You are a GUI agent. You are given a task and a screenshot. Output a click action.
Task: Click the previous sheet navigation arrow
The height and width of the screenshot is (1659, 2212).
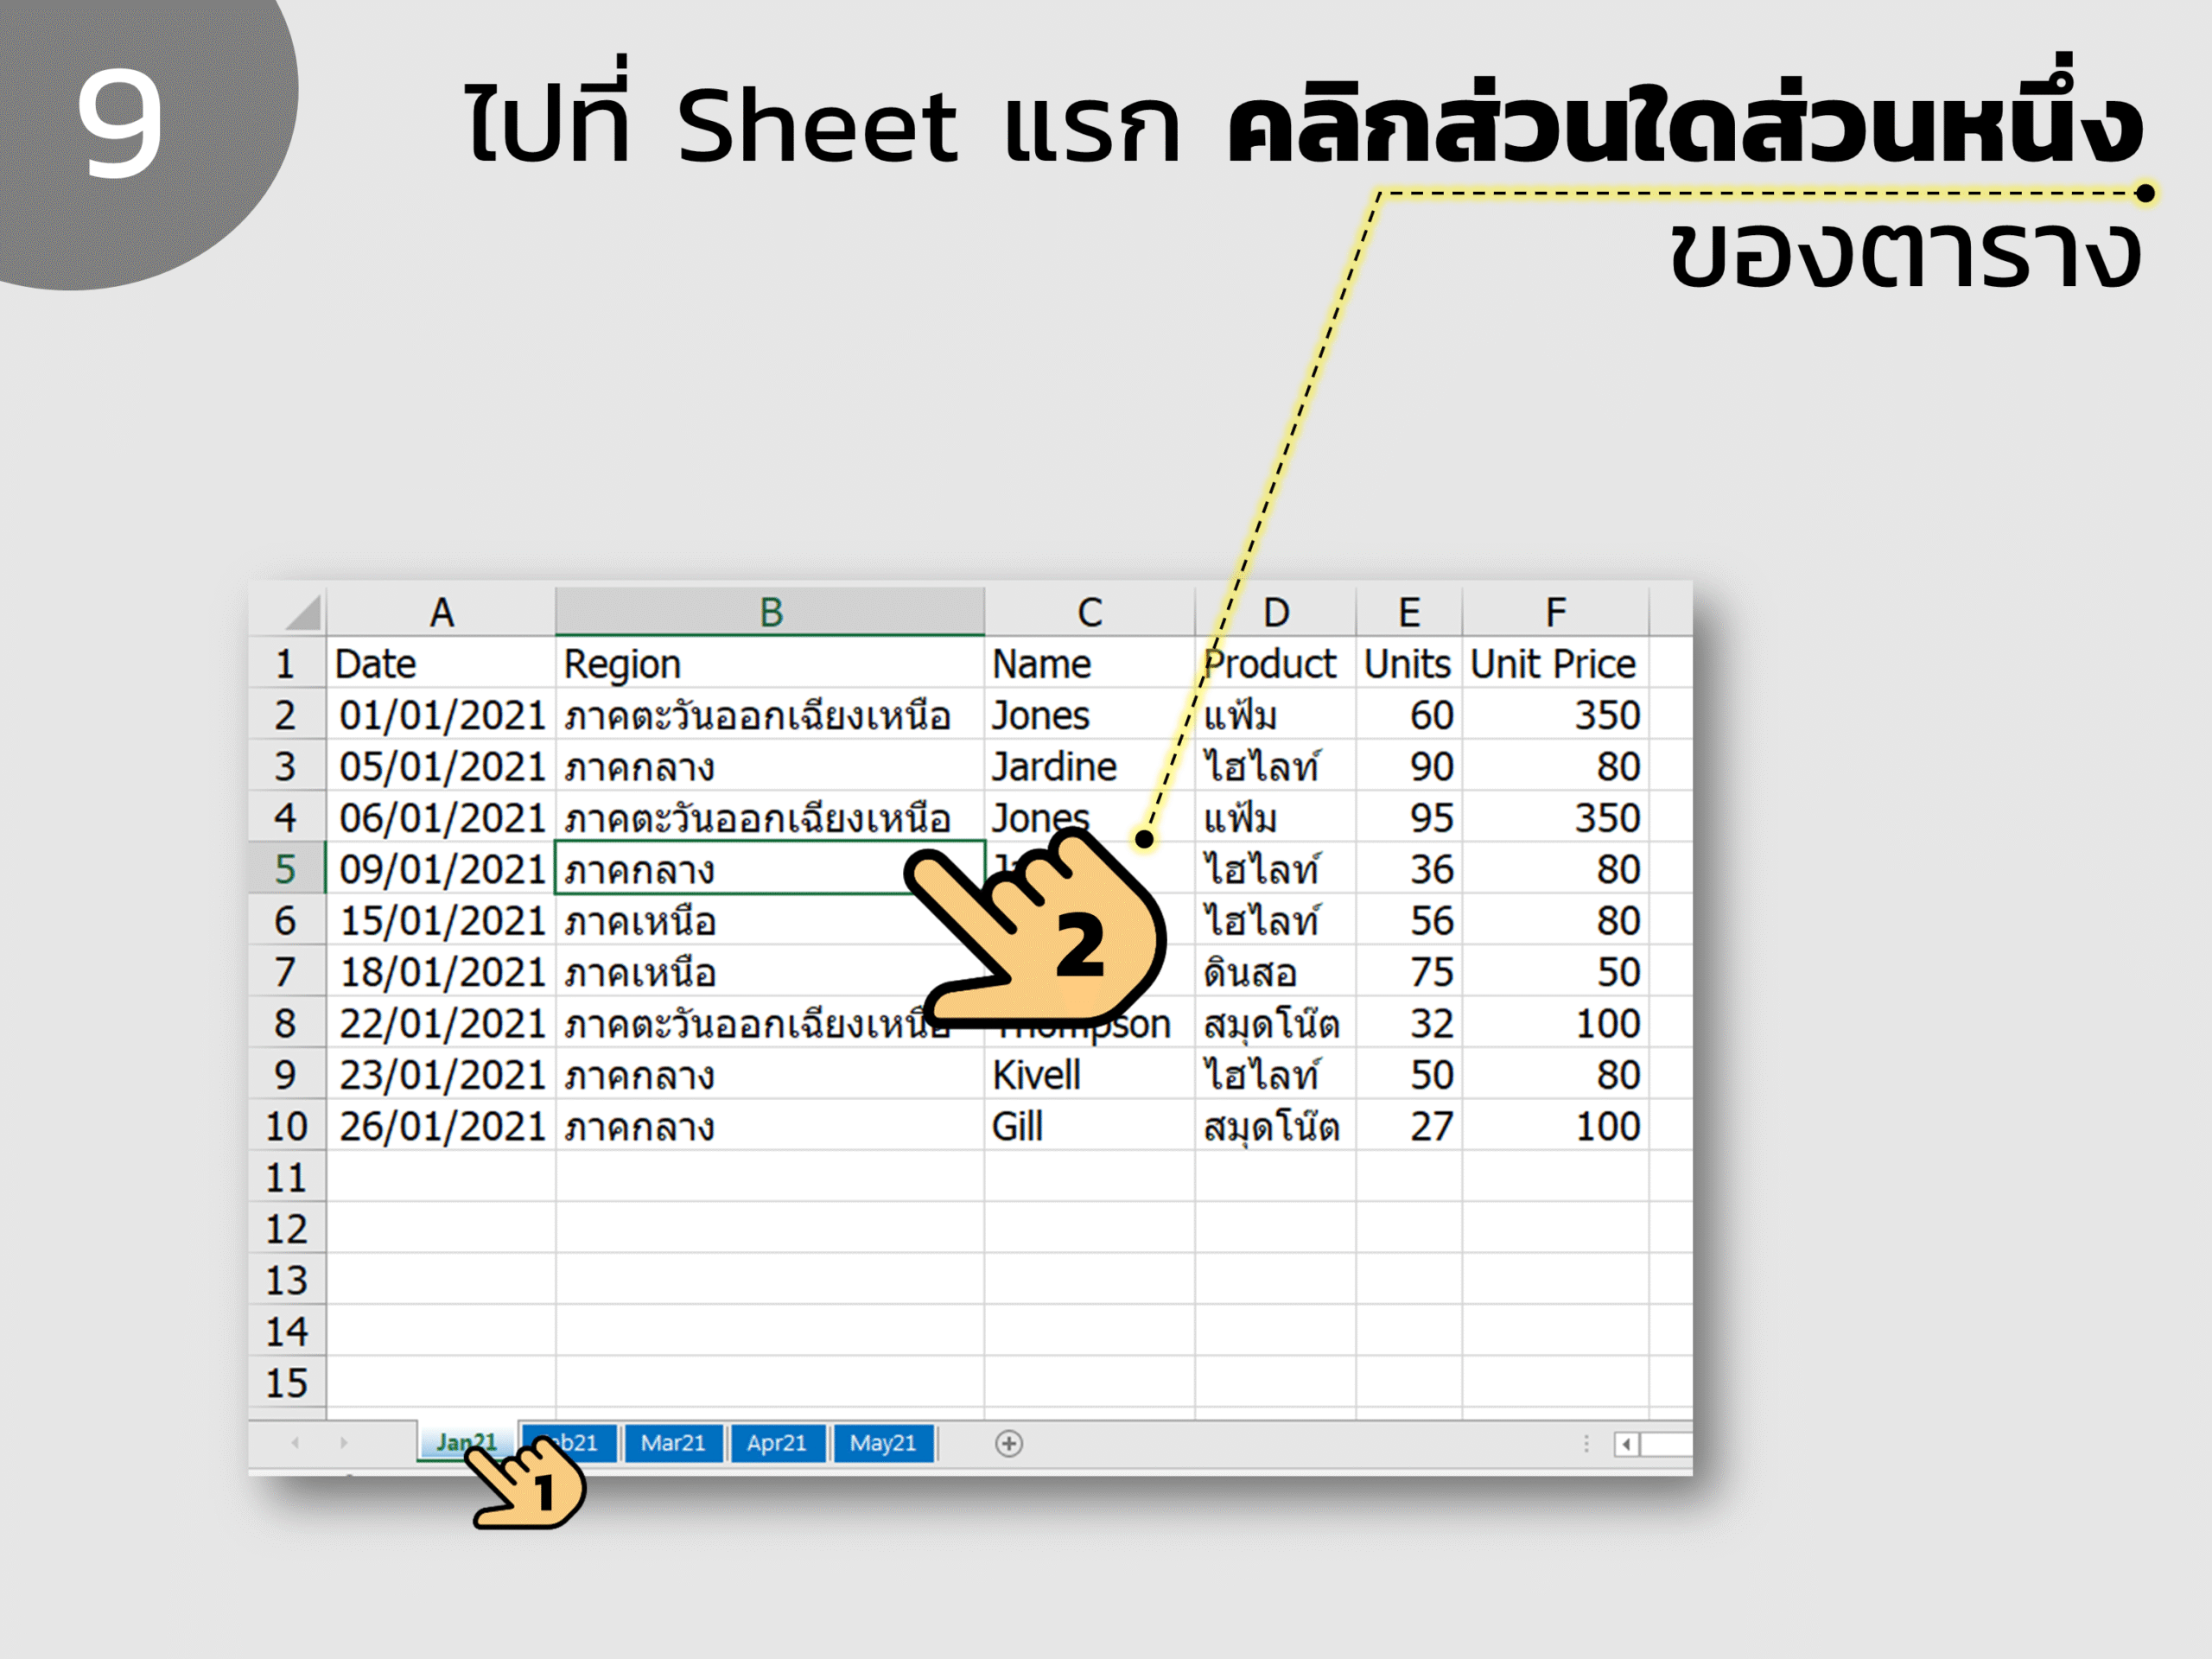[x=295, y=1442]
